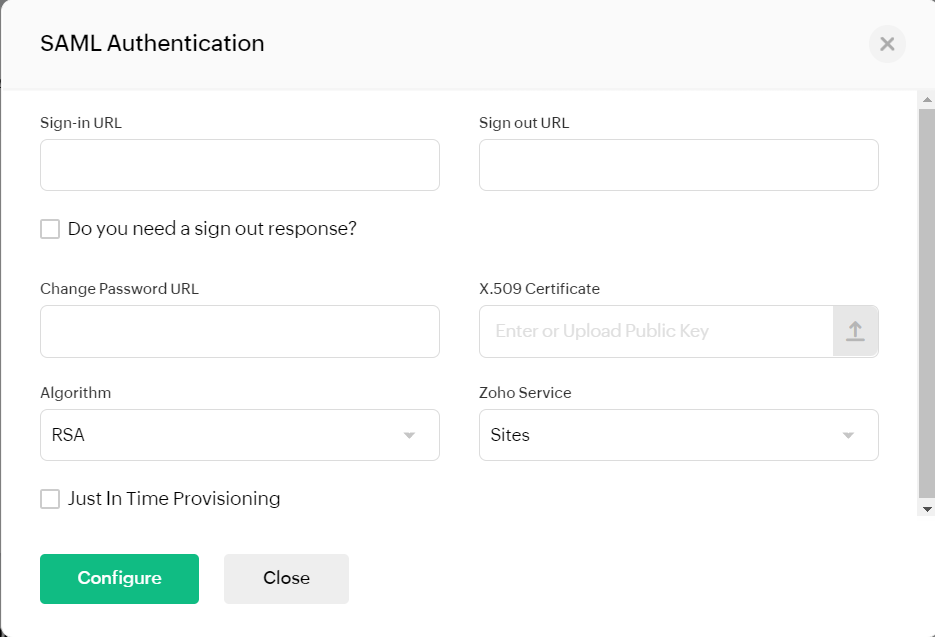The image size is (935, 637).
Task: Focus the Sign out URL input field
Action: tap(679, 165)
